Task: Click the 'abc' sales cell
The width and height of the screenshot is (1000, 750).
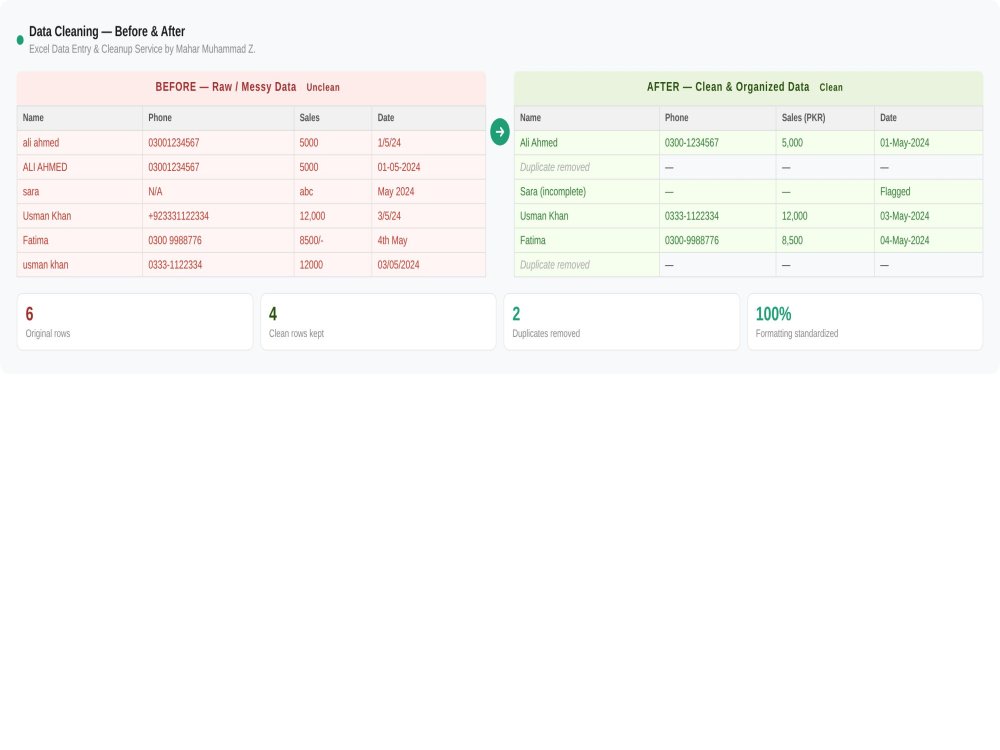Action: (x=333, y=191)
